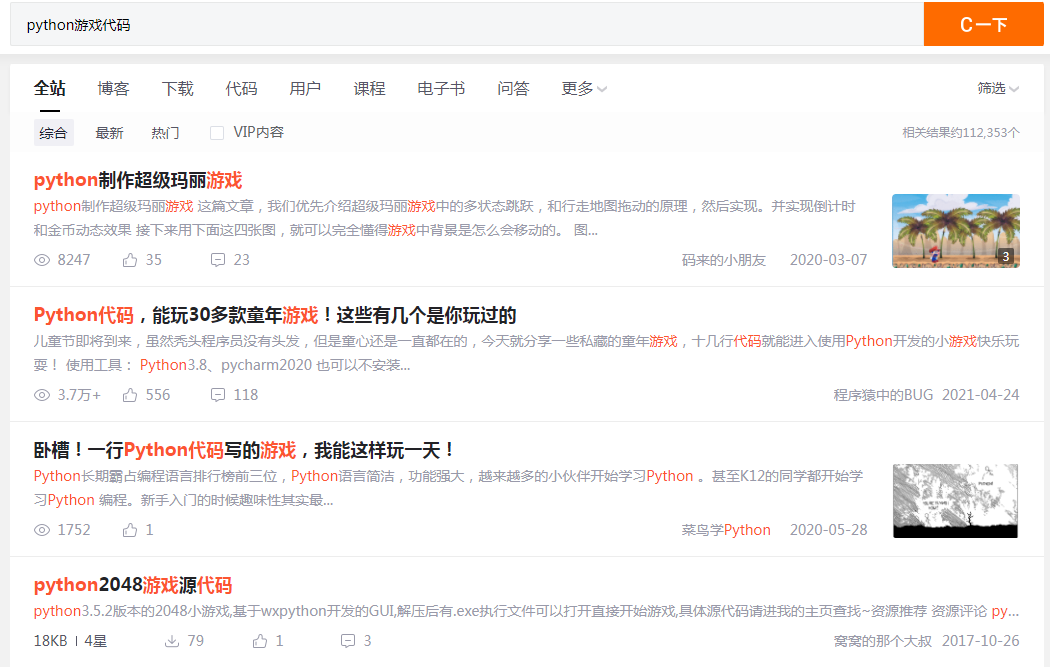The image size is (1050, 667).
Task: Click the 18KB file size text
Action: [50, 641]
